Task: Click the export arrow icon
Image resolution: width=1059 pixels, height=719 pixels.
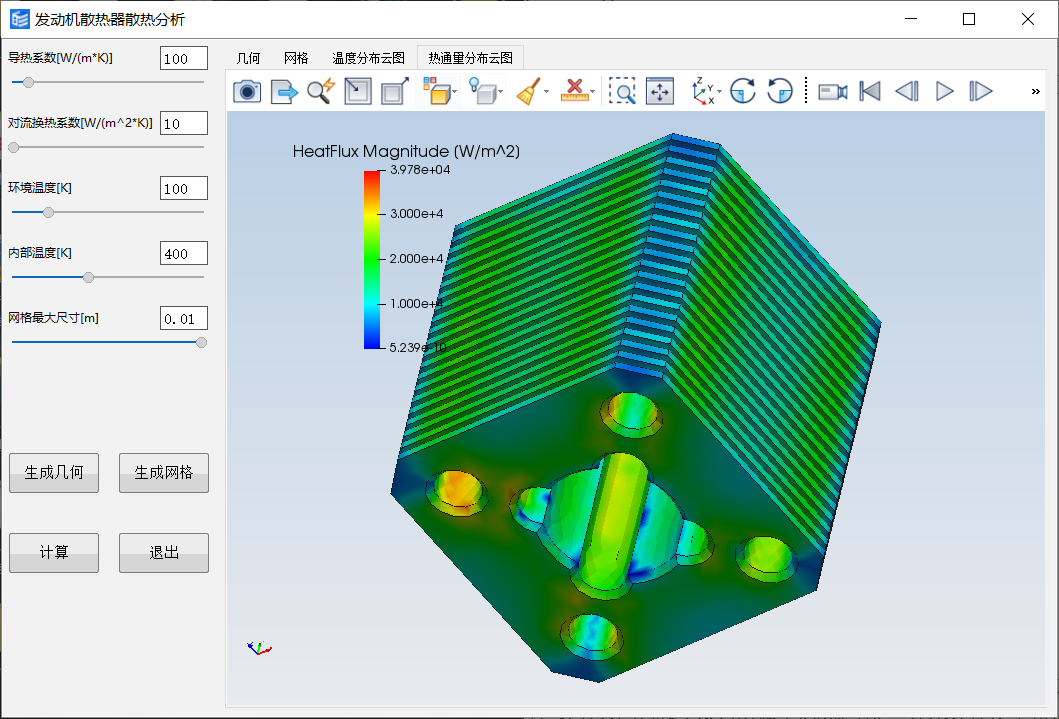Action: 284,91
